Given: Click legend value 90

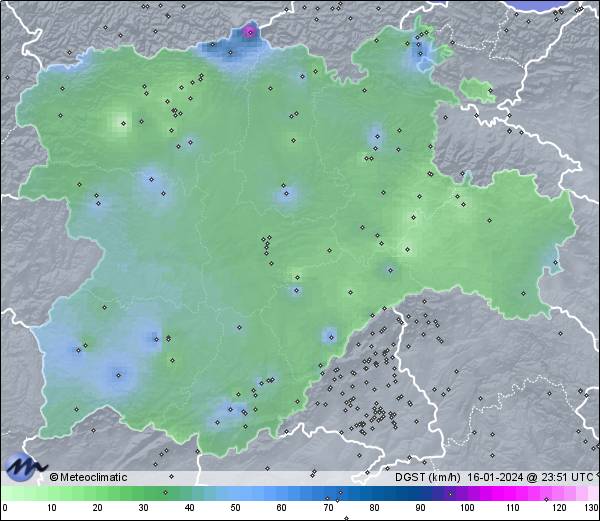Looking at the screenshot, I should (420, 508).
